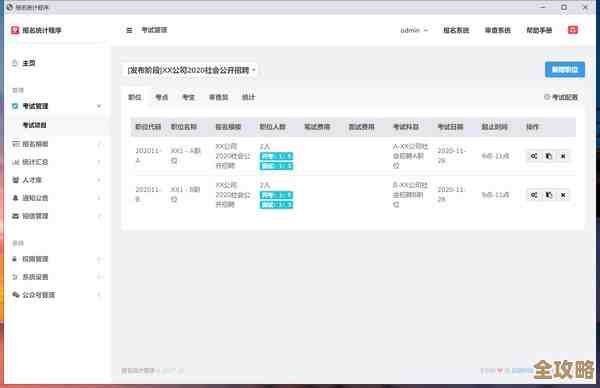Expand the 人才库 sidebar chevron
The image size is (600, 388).
coord(99,180)
